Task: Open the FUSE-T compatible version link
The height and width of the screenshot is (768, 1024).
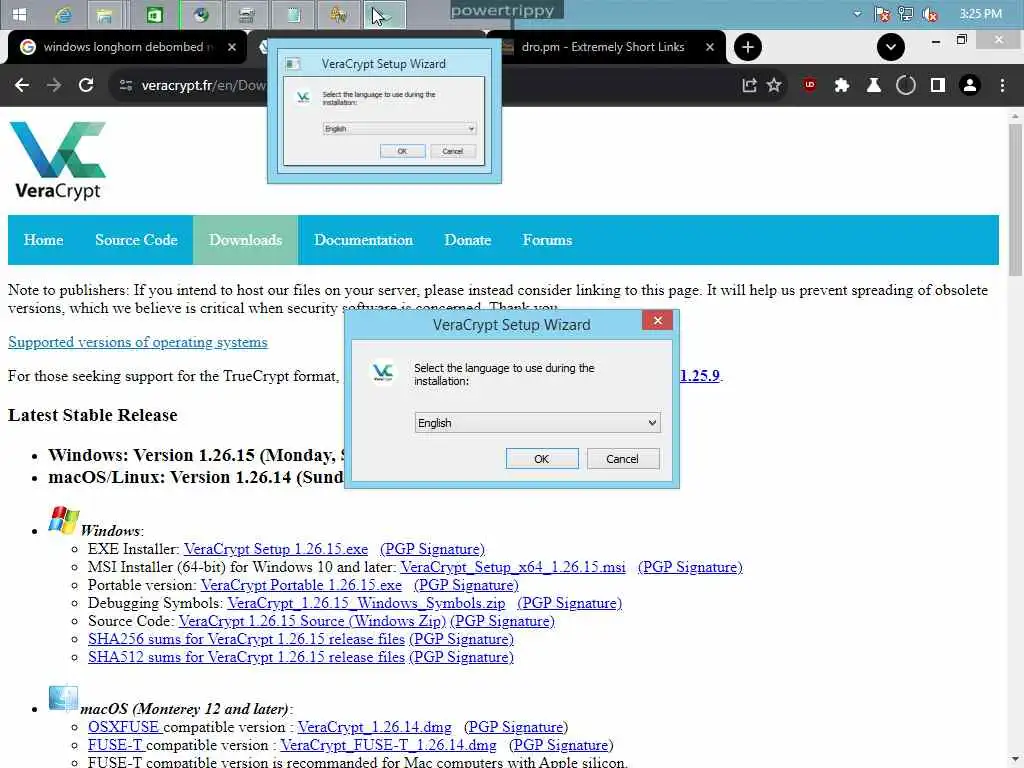Action: 116,744
